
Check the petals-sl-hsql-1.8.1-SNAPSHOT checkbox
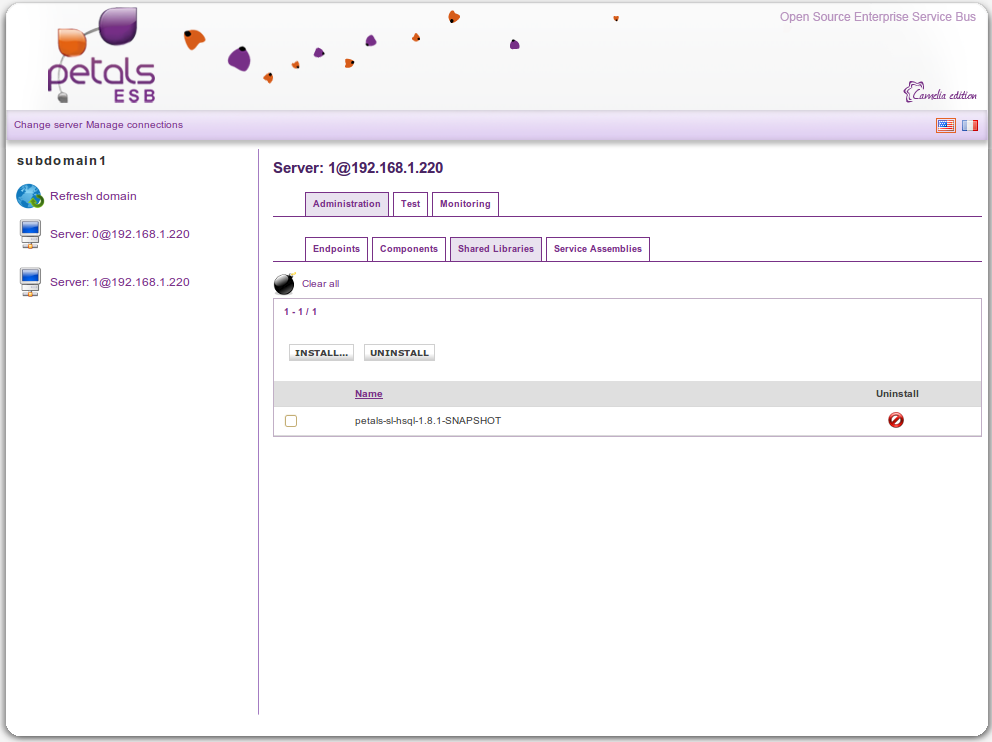(x=291, y=421)
